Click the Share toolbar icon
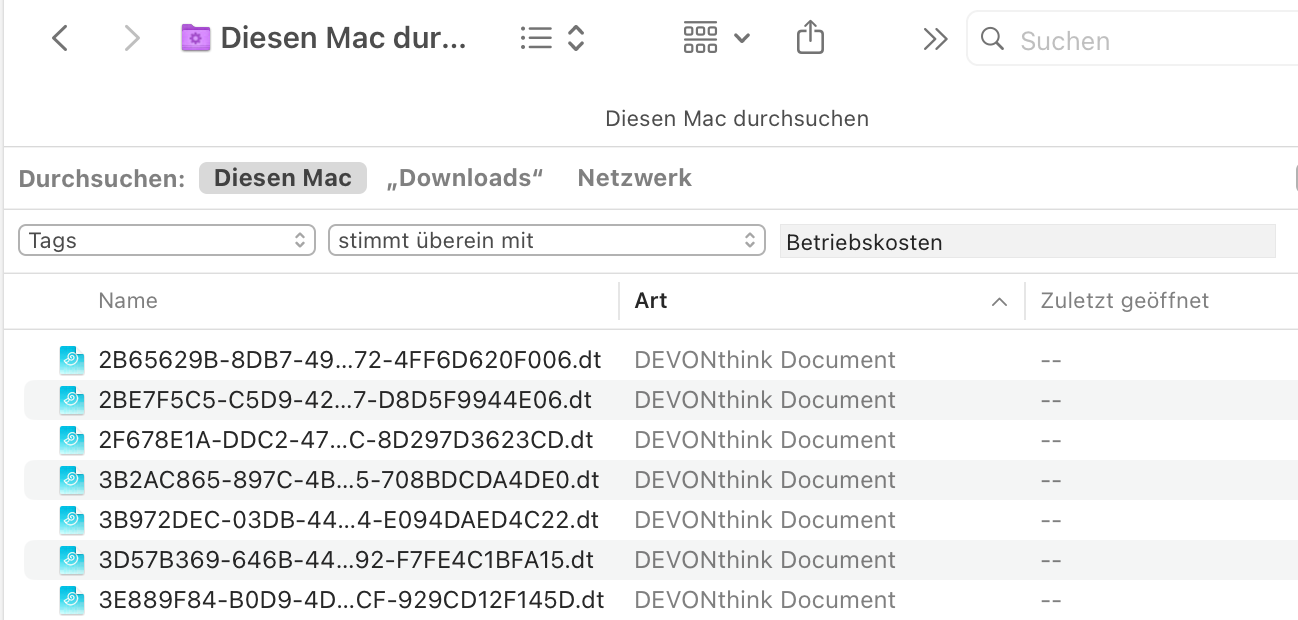The image size is (1298, 620). [810, 39]
